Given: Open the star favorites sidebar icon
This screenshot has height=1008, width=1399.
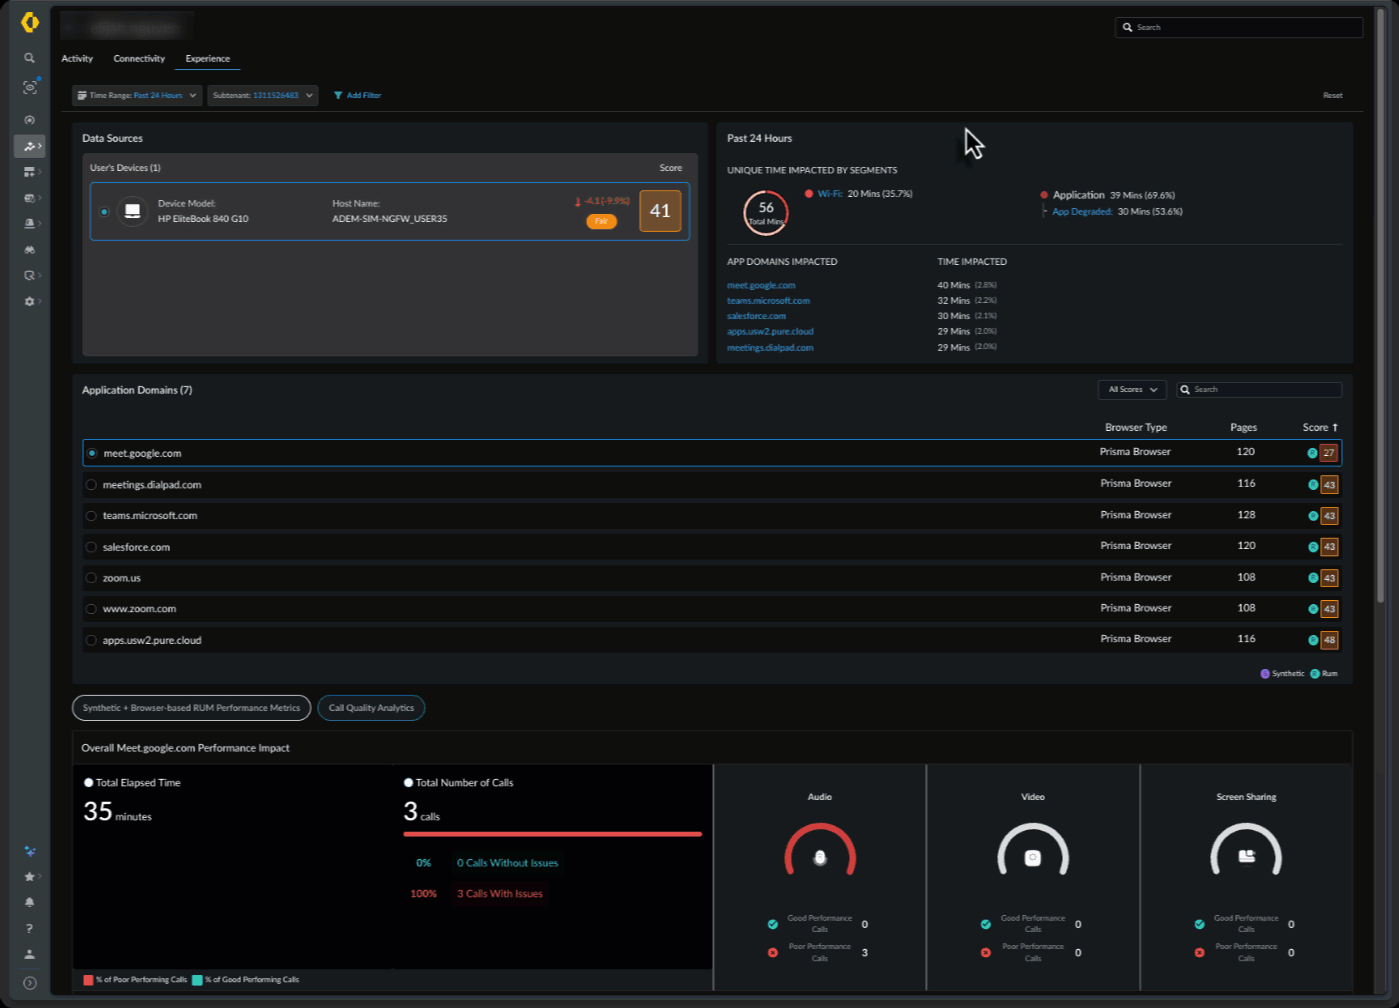Looking at the screenshot, I should pyautogui.click(x=29, y=877).
